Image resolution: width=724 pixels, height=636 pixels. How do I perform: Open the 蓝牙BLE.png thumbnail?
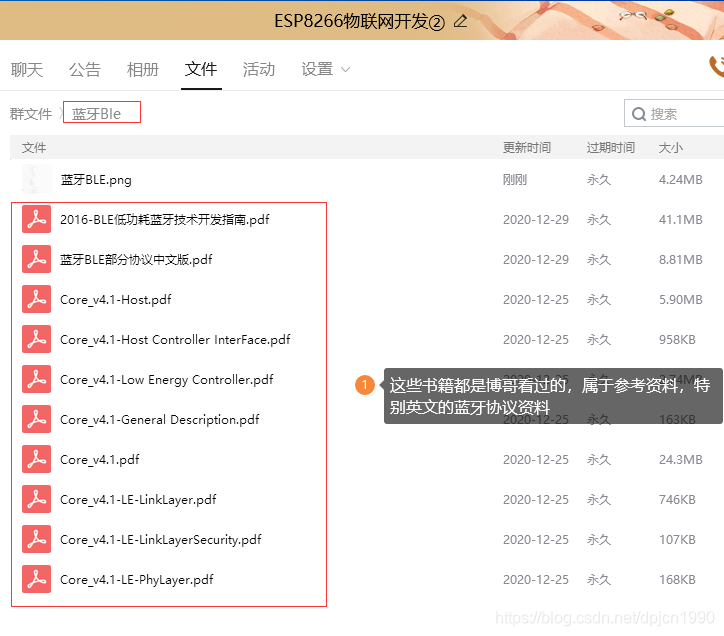pyautogui.click(x=36, y=179)
